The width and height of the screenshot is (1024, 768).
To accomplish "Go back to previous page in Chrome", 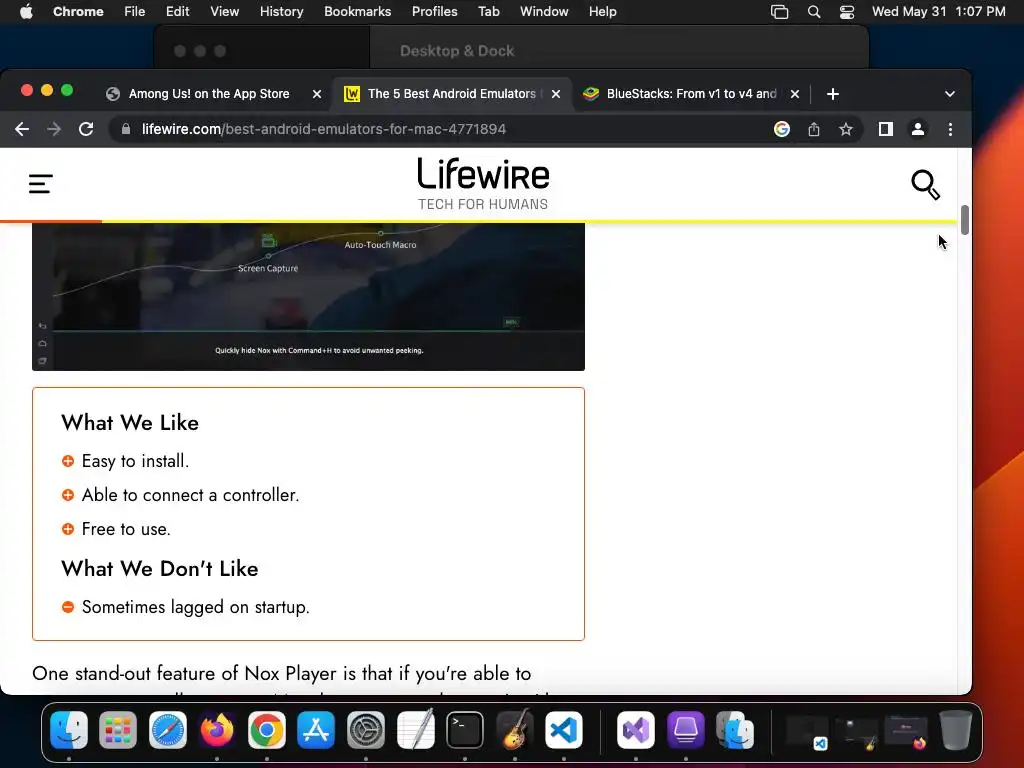I will coord(22,129).
